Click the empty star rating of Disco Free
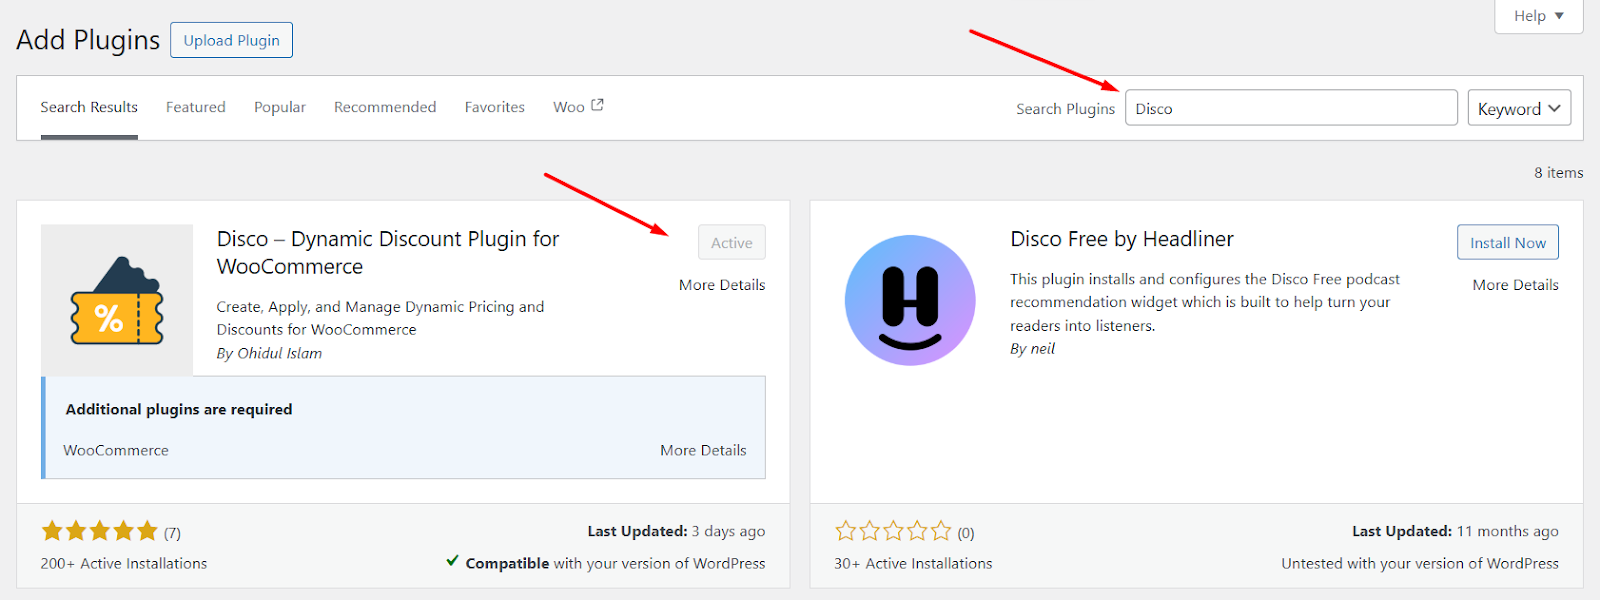The image size is (1600, 600). (x=893, y=531)
